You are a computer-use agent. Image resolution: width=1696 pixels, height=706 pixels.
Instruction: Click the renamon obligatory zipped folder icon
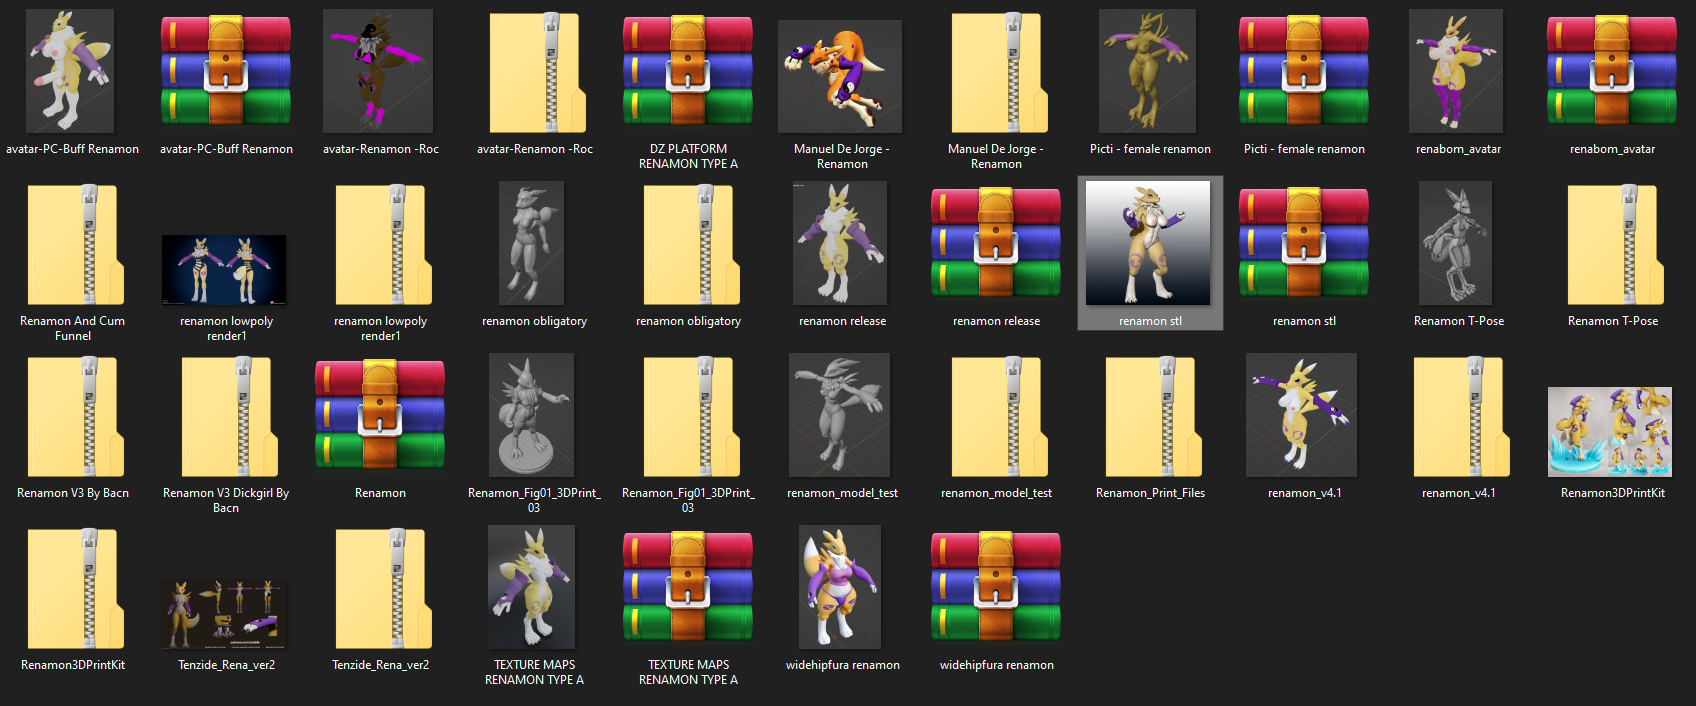coord(691,244)
